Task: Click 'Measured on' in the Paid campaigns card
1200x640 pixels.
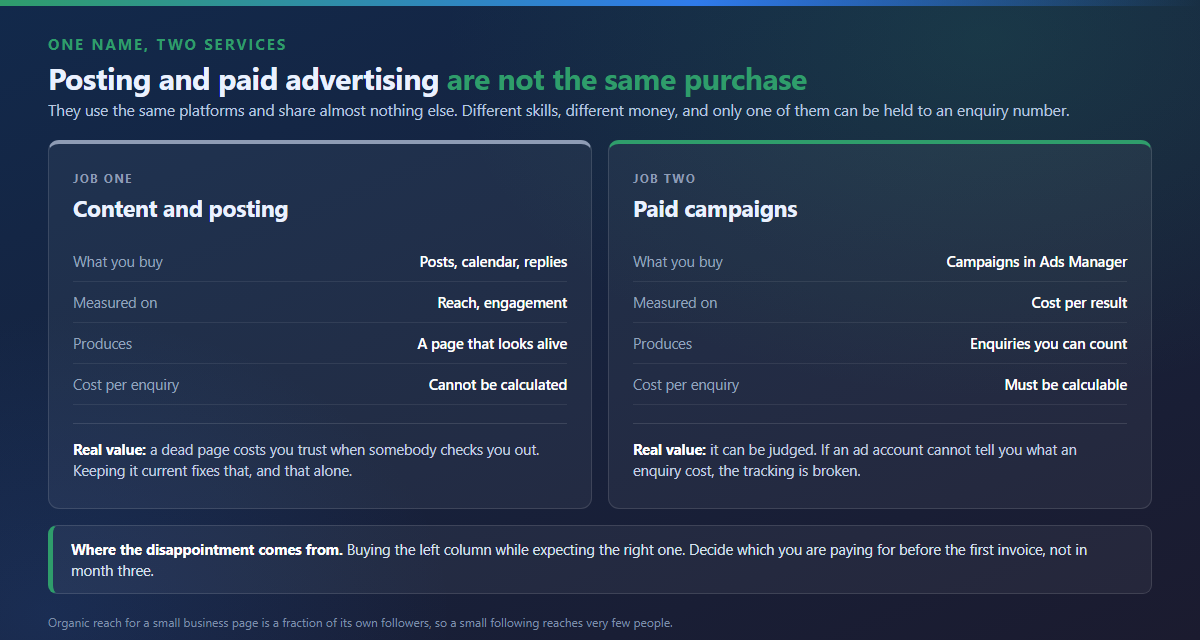Action: coord(675,303)
